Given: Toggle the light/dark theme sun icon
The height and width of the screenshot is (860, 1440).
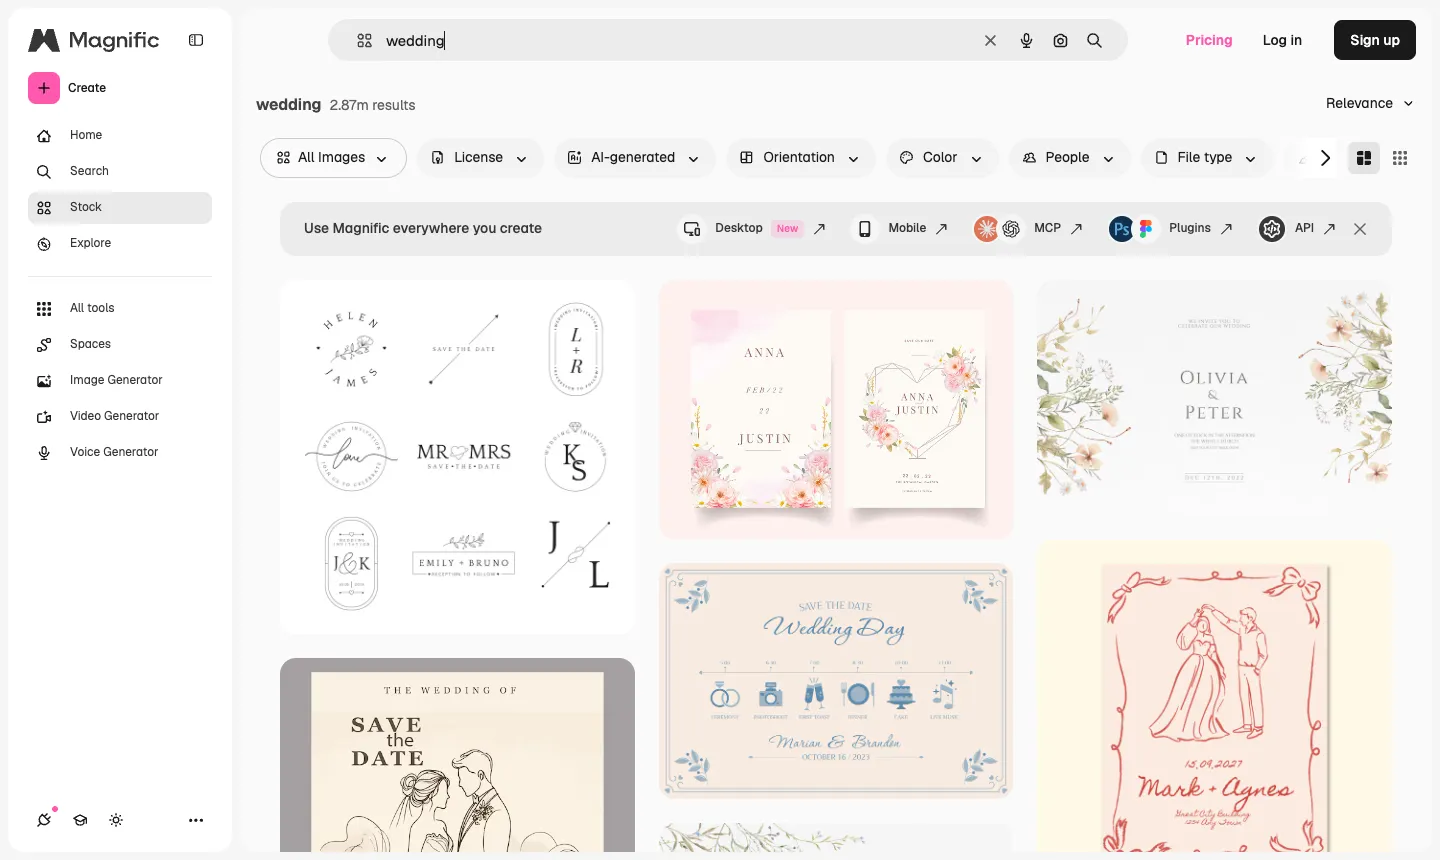Looking at the screenshot, I should pyautogui.click(x=116, y=820).
